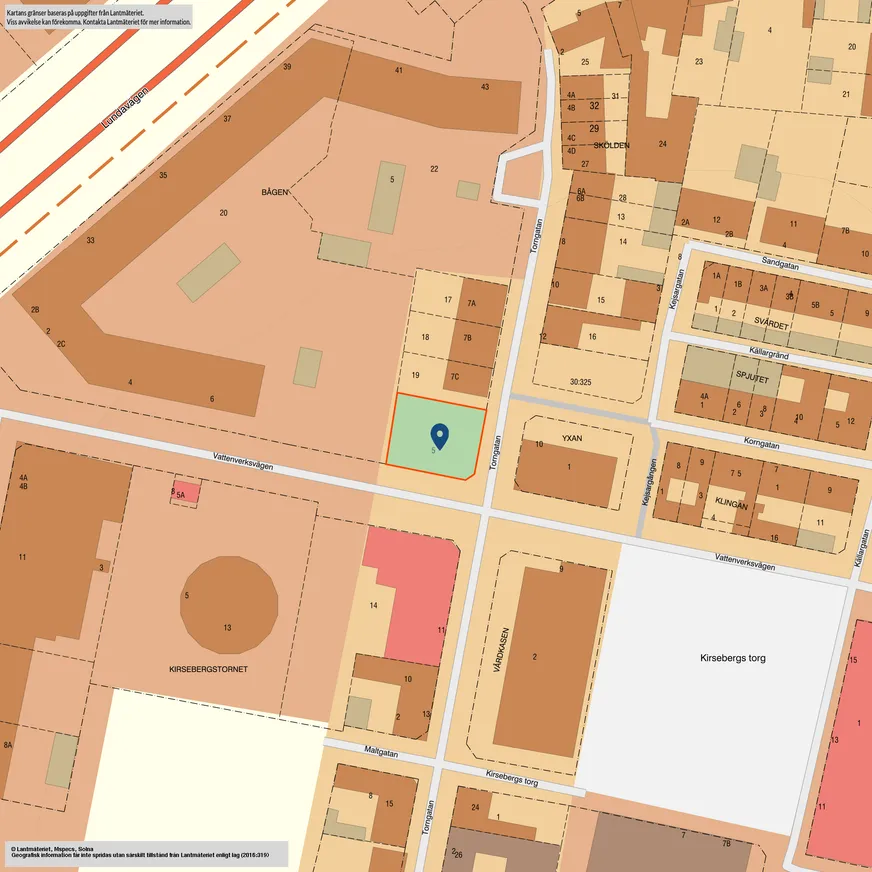The height and width of the screenshot is (872, 872).
Task: Click plot number 17
Action: [448, 300]
